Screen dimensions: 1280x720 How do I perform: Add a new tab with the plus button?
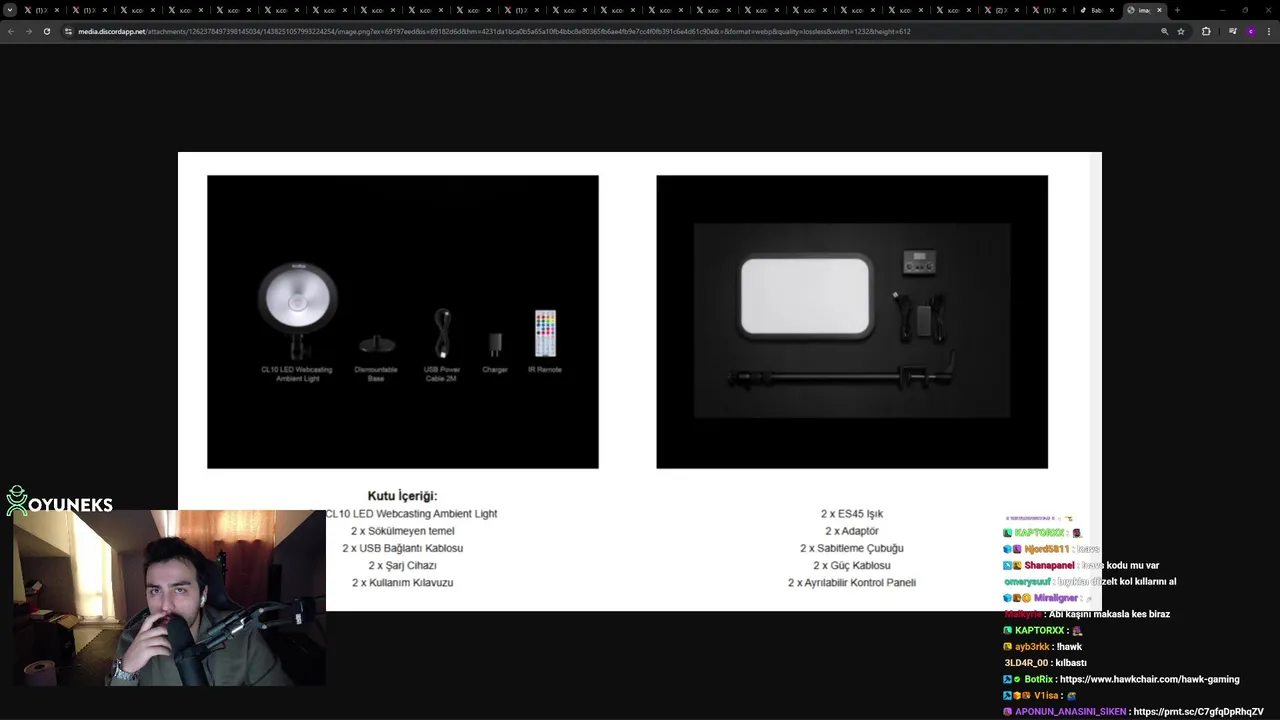pyautogui.click(x=1177, y=10)
